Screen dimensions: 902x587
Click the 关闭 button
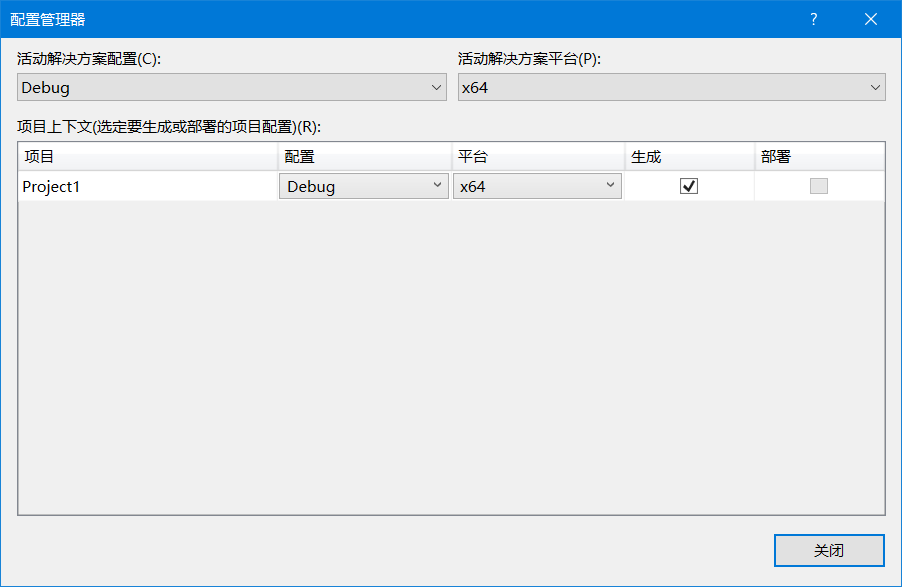click(829, 550)
